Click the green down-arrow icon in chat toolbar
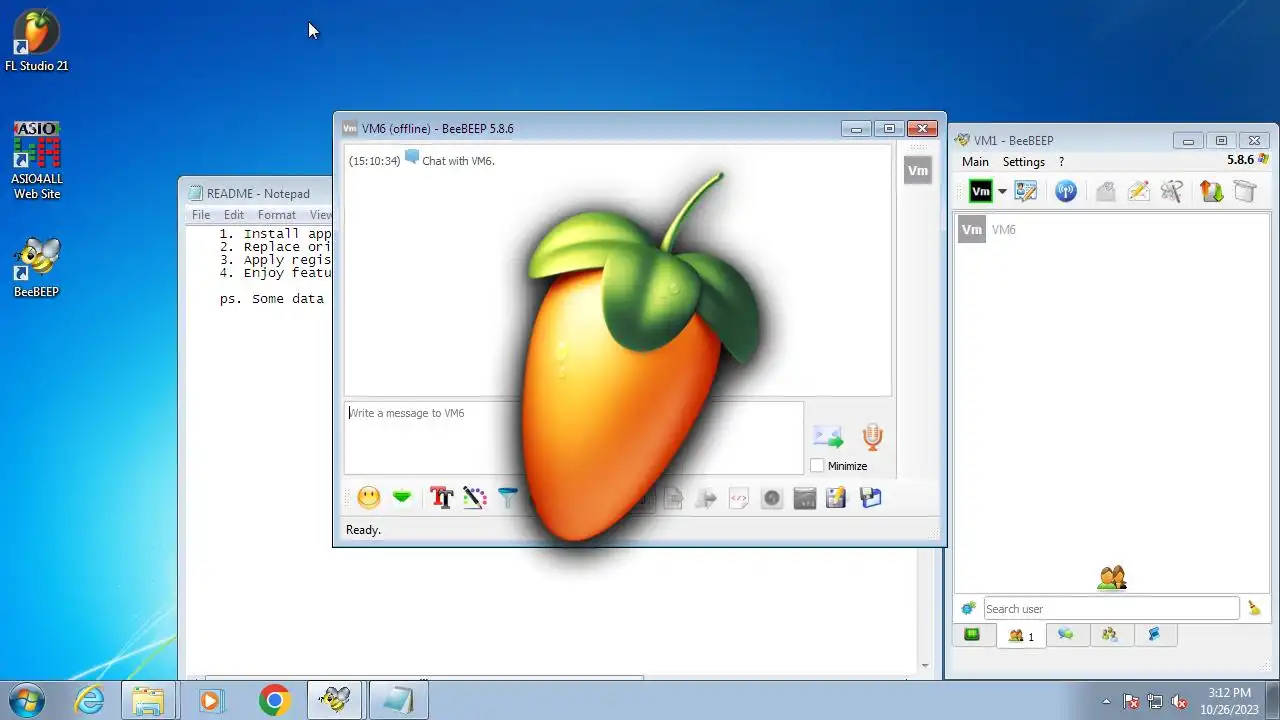Screen dimensions: 1280x720 tap(402, 498)
